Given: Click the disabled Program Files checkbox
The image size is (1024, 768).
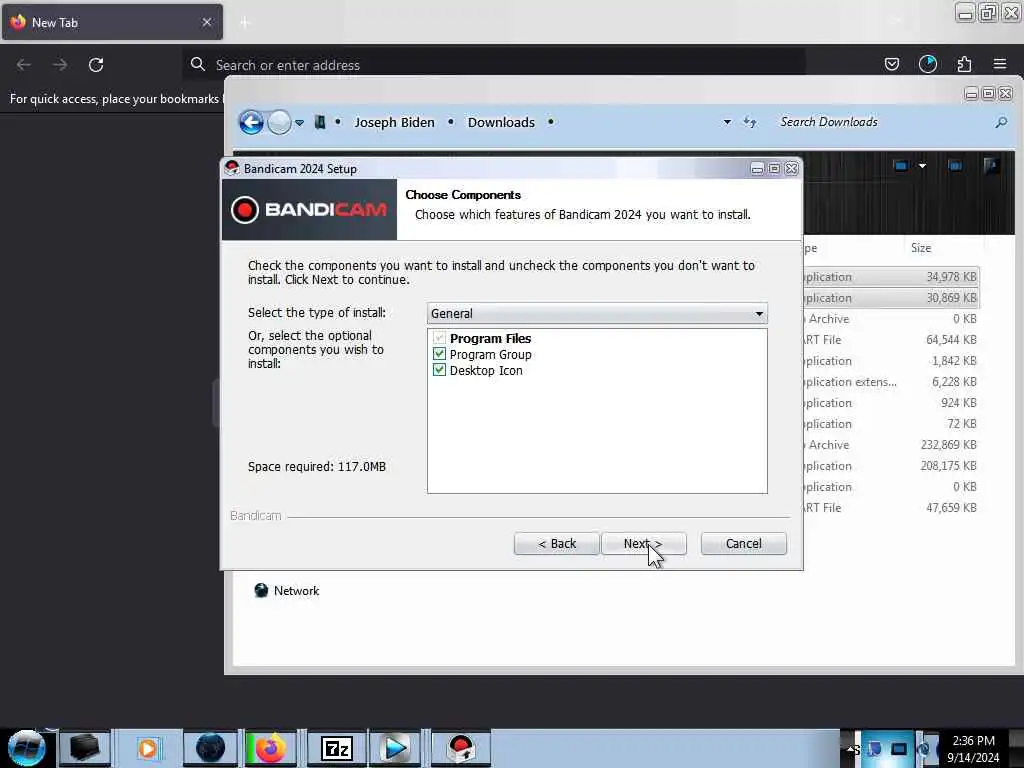Looking at the screenshot, I should click(440, 338).
